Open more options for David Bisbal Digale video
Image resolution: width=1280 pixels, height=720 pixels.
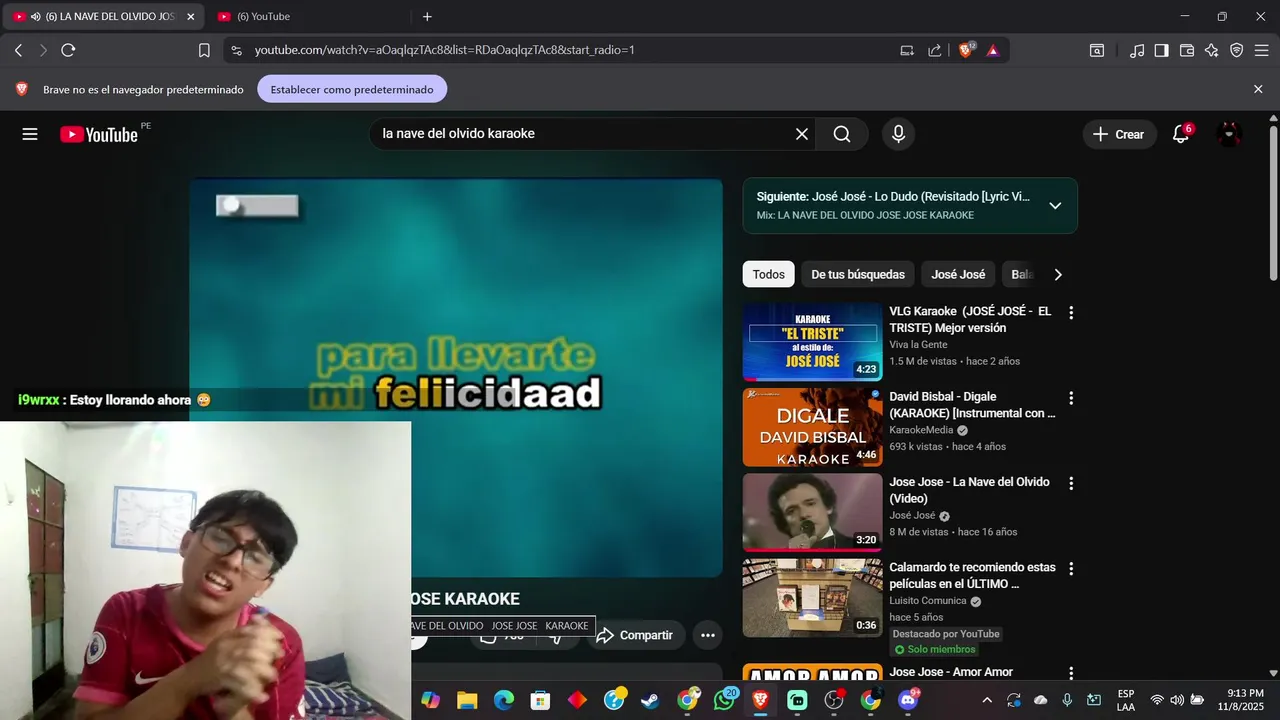(x=1071, y=398)
